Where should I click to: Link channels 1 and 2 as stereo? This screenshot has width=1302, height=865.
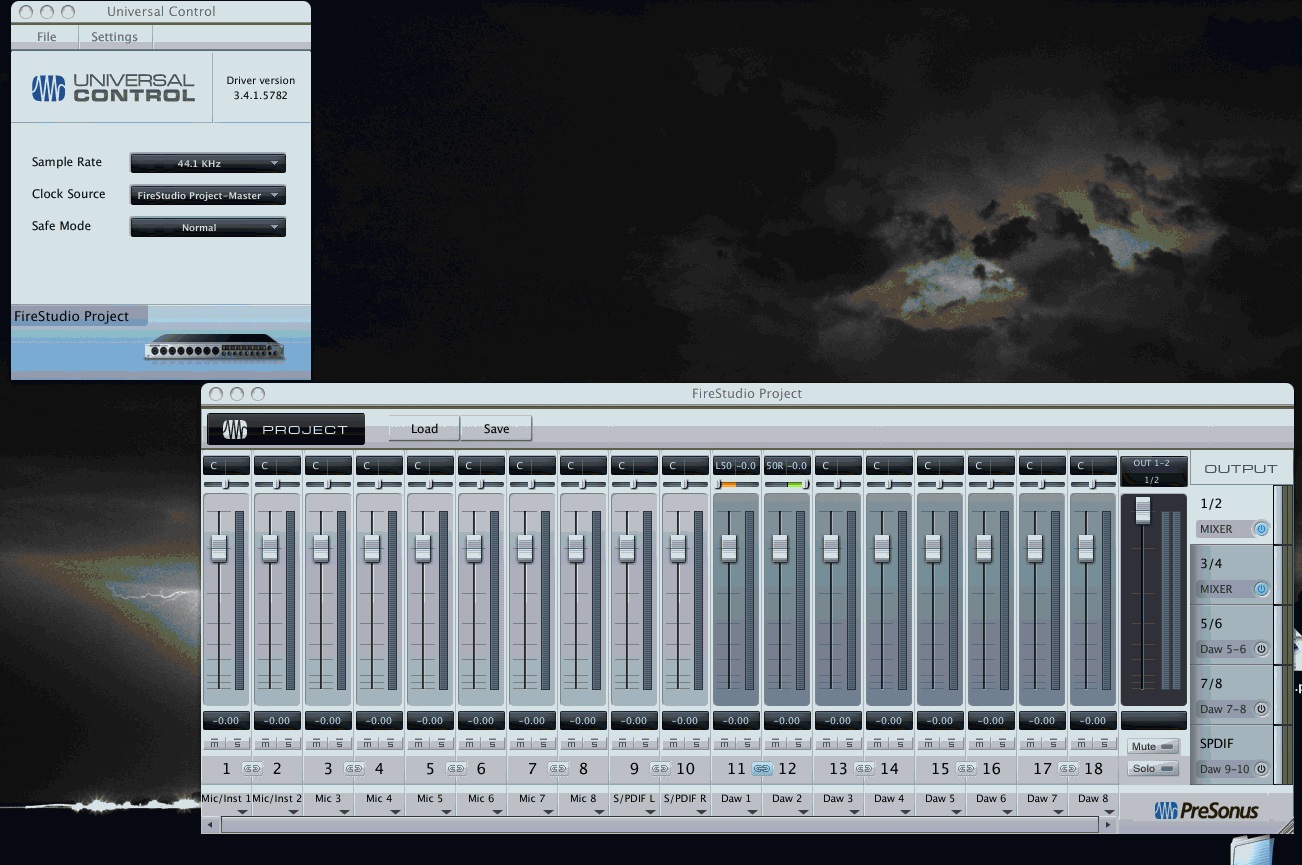click(252, 769)
